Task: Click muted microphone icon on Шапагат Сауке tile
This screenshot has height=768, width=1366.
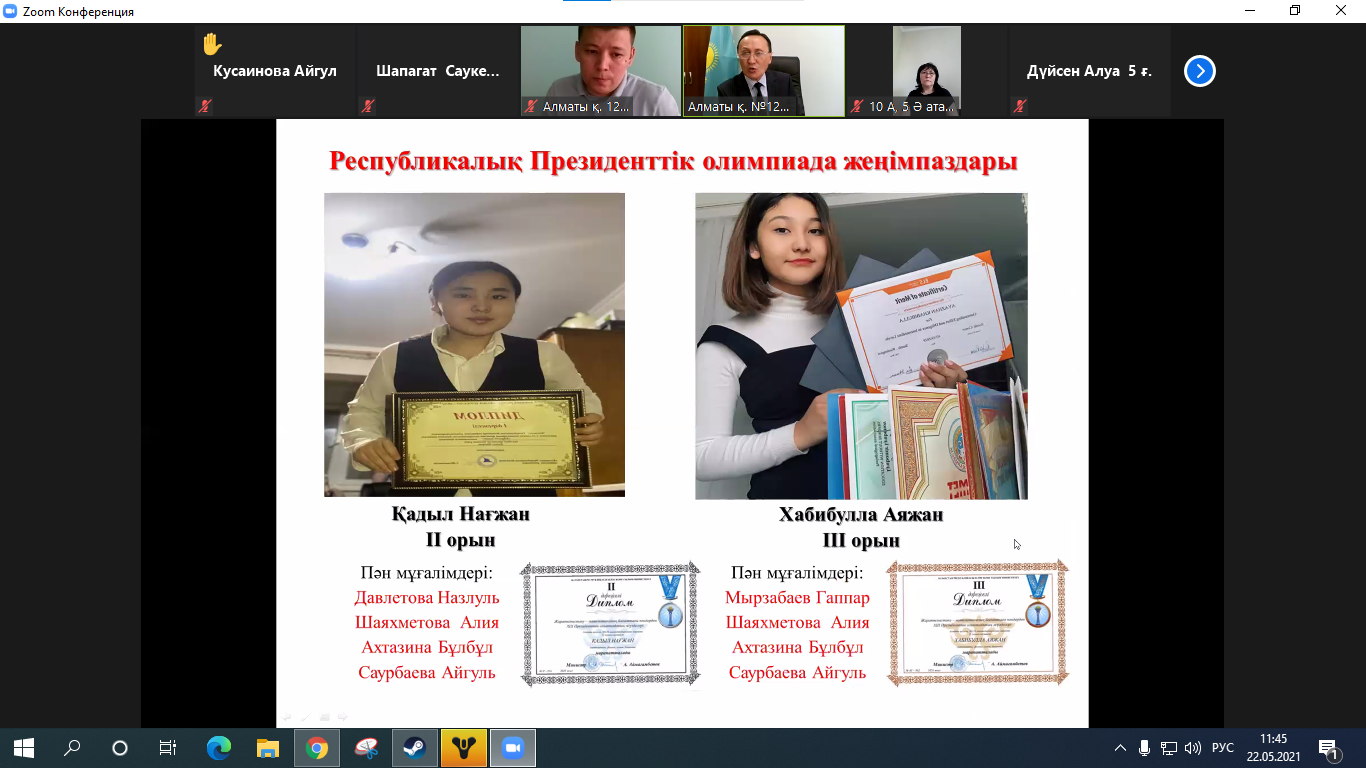Action: pyautogui.click(x=368, y=106)
